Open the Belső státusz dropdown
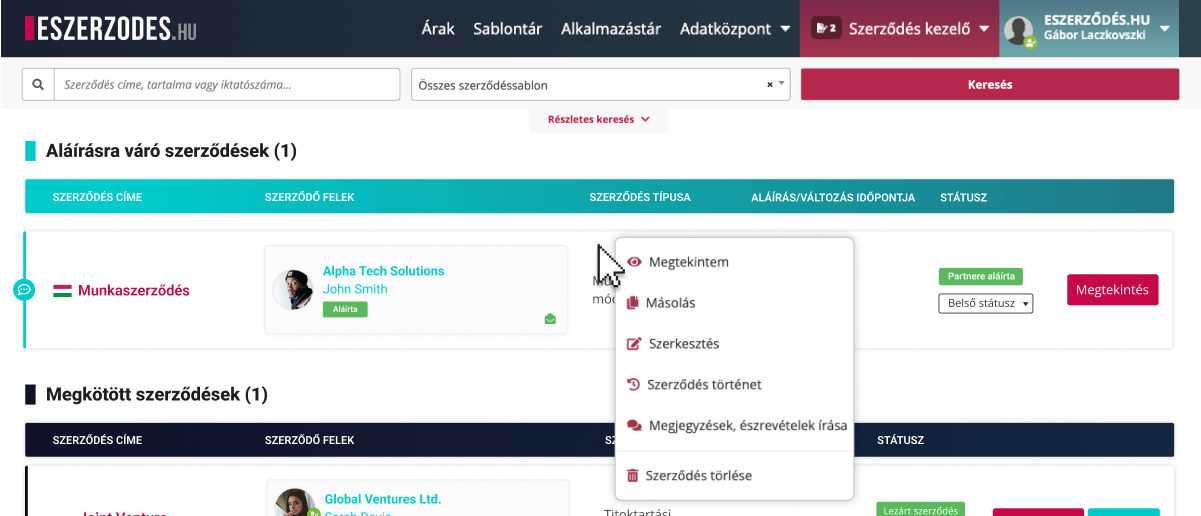 985,303
